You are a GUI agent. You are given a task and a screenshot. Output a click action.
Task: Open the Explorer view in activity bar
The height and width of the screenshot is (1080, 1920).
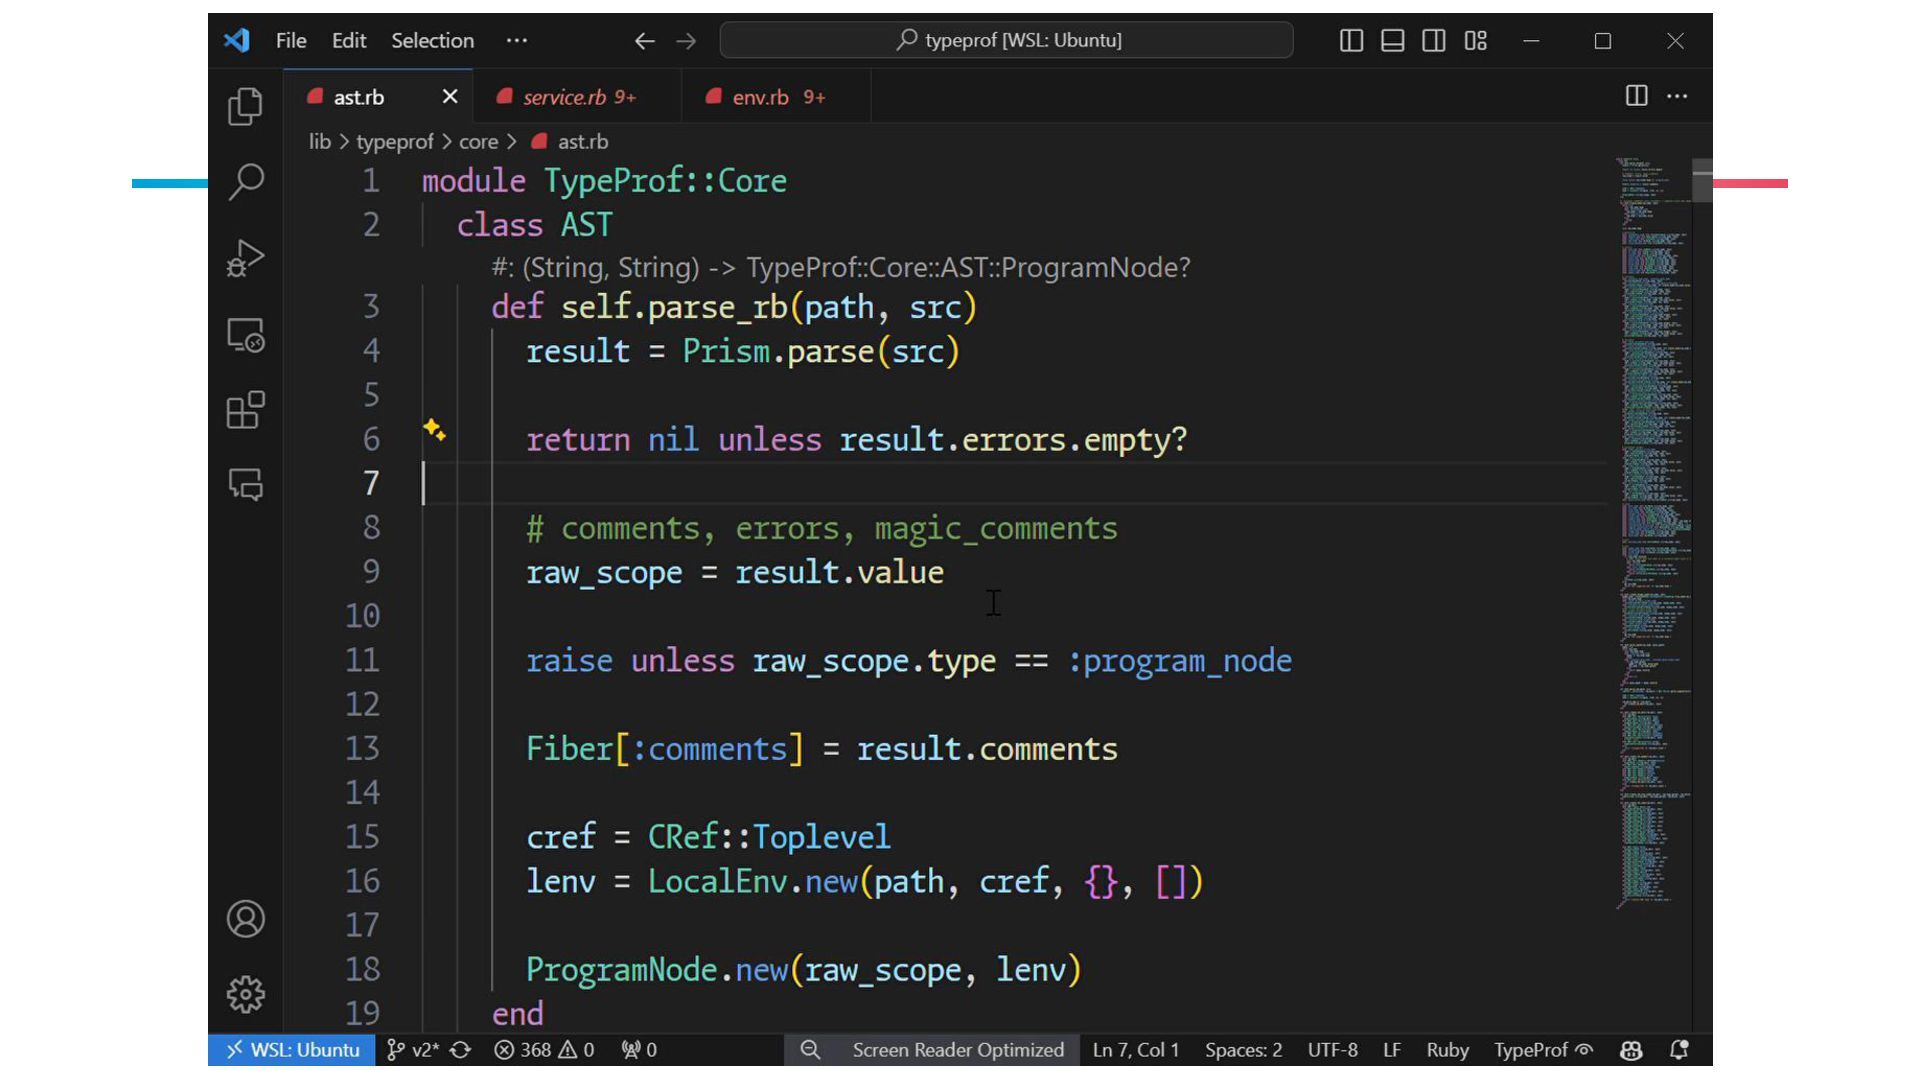pos(245,107)
